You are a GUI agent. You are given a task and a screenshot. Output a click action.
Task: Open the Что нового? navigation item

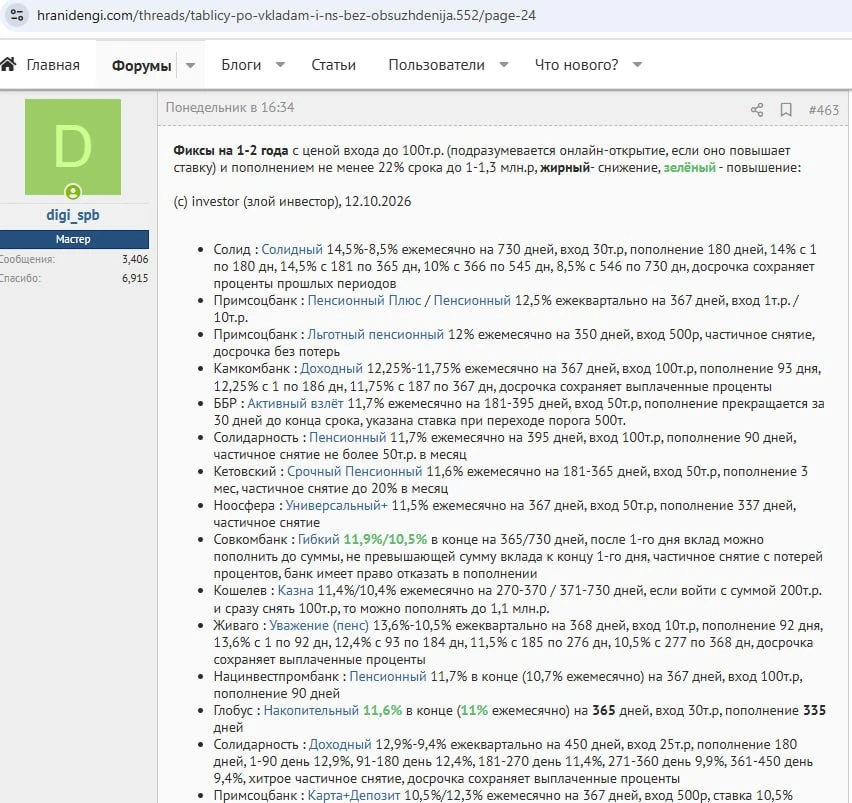coord(576,65)
